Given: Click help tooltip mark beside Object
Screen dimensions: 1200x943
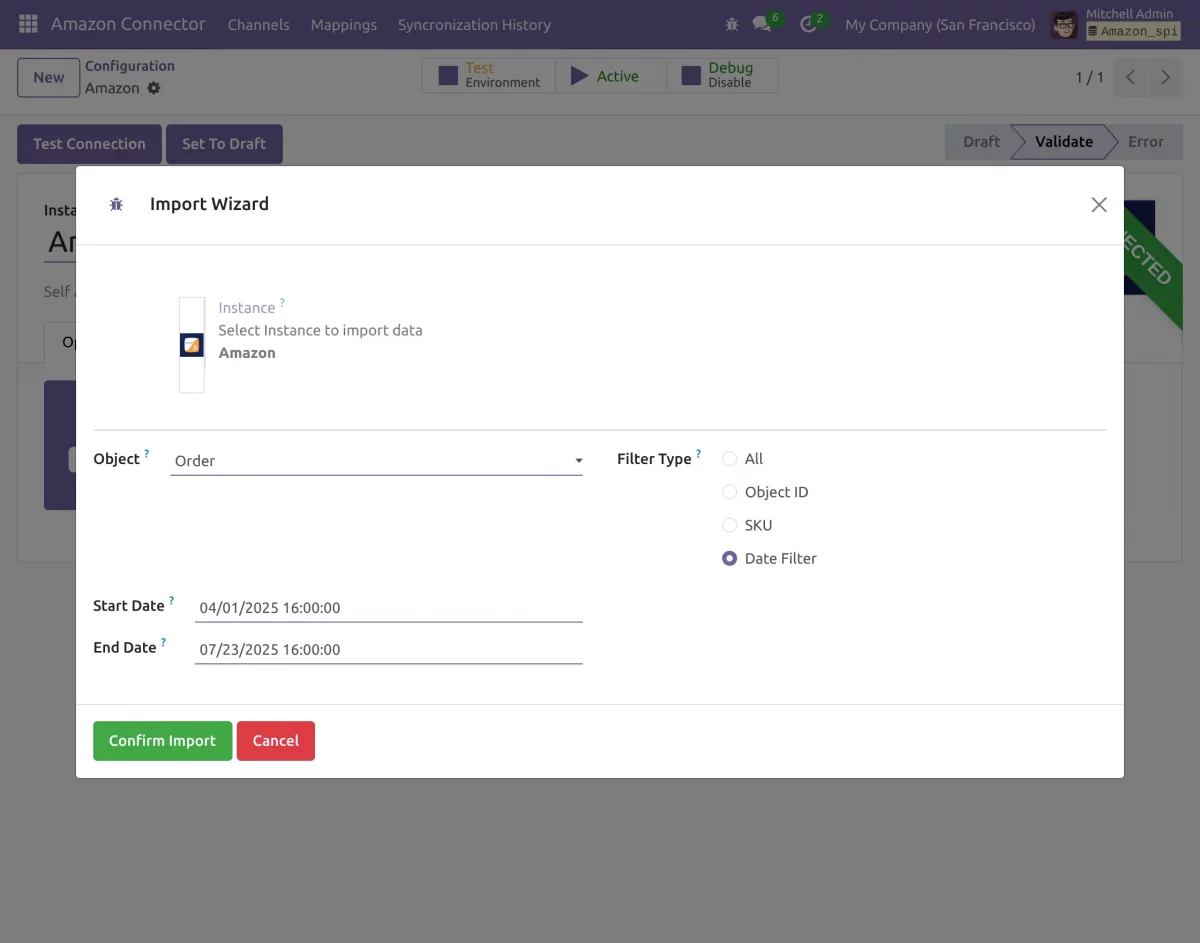Looking at the screenshot, I should [x=147, y=453].
